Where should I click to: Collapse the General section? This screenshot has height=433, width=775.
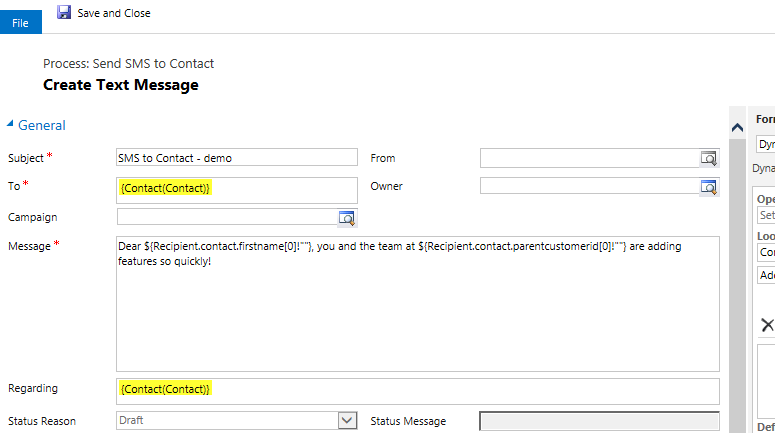pos(11,125)
